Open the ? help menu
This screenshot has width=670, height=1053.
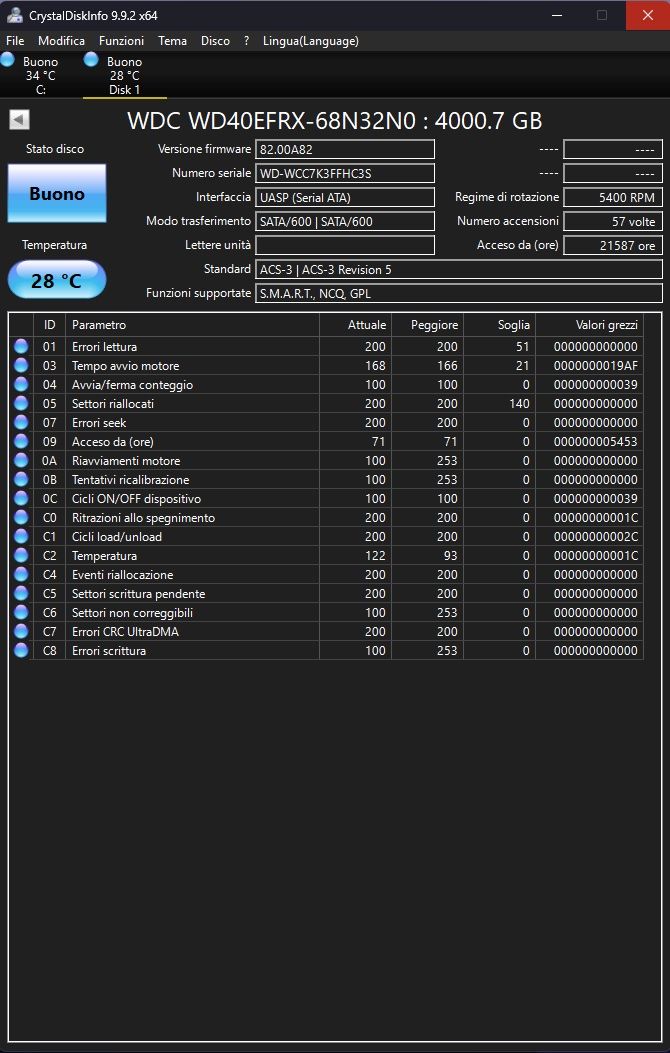(x=246, y=41)
